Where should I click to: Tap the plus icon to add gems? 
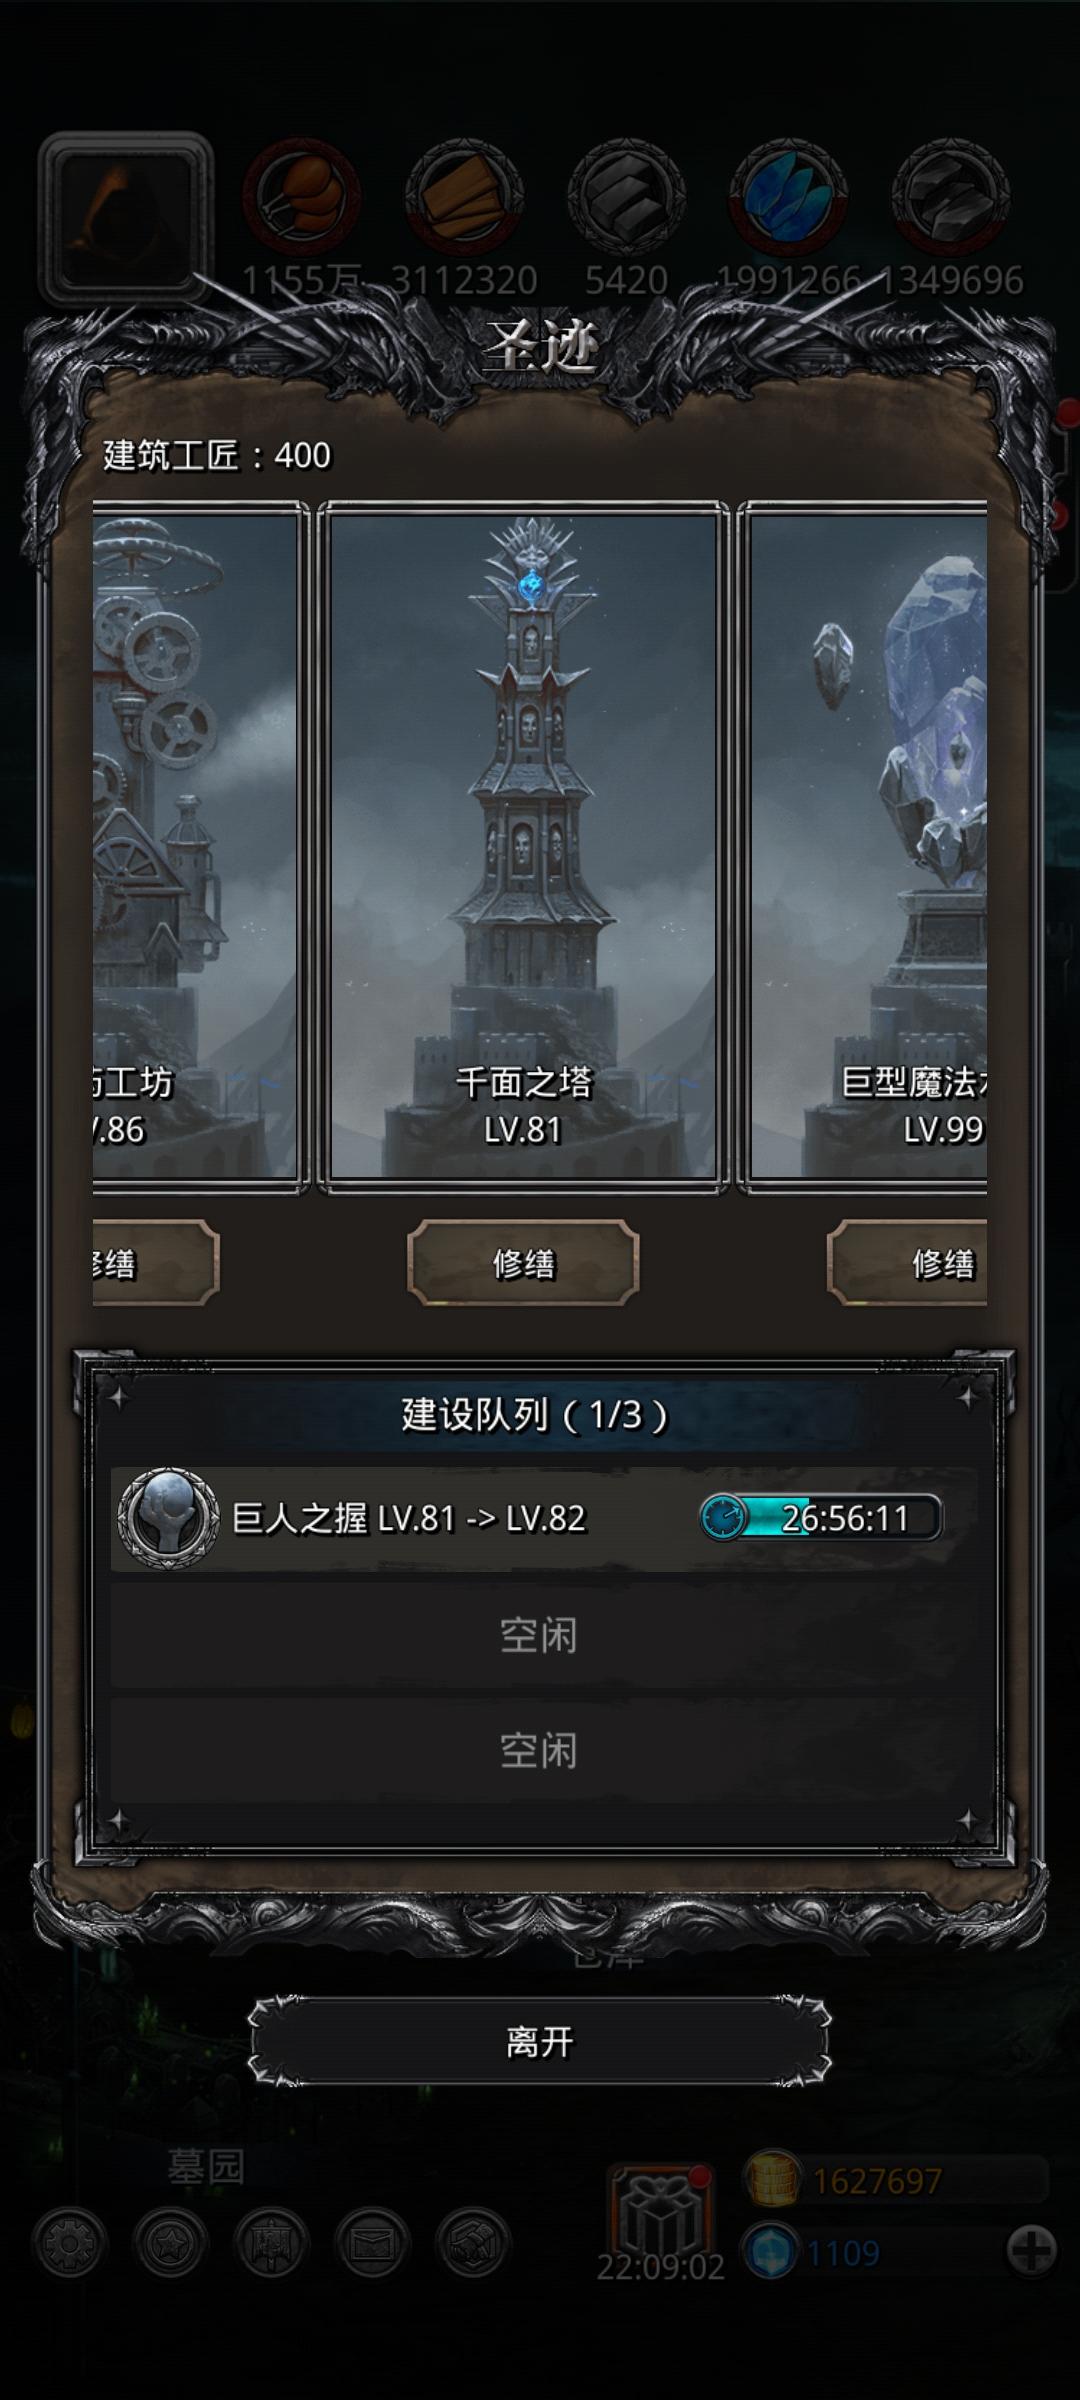pyautogui.click(x=1031, y=2250)
